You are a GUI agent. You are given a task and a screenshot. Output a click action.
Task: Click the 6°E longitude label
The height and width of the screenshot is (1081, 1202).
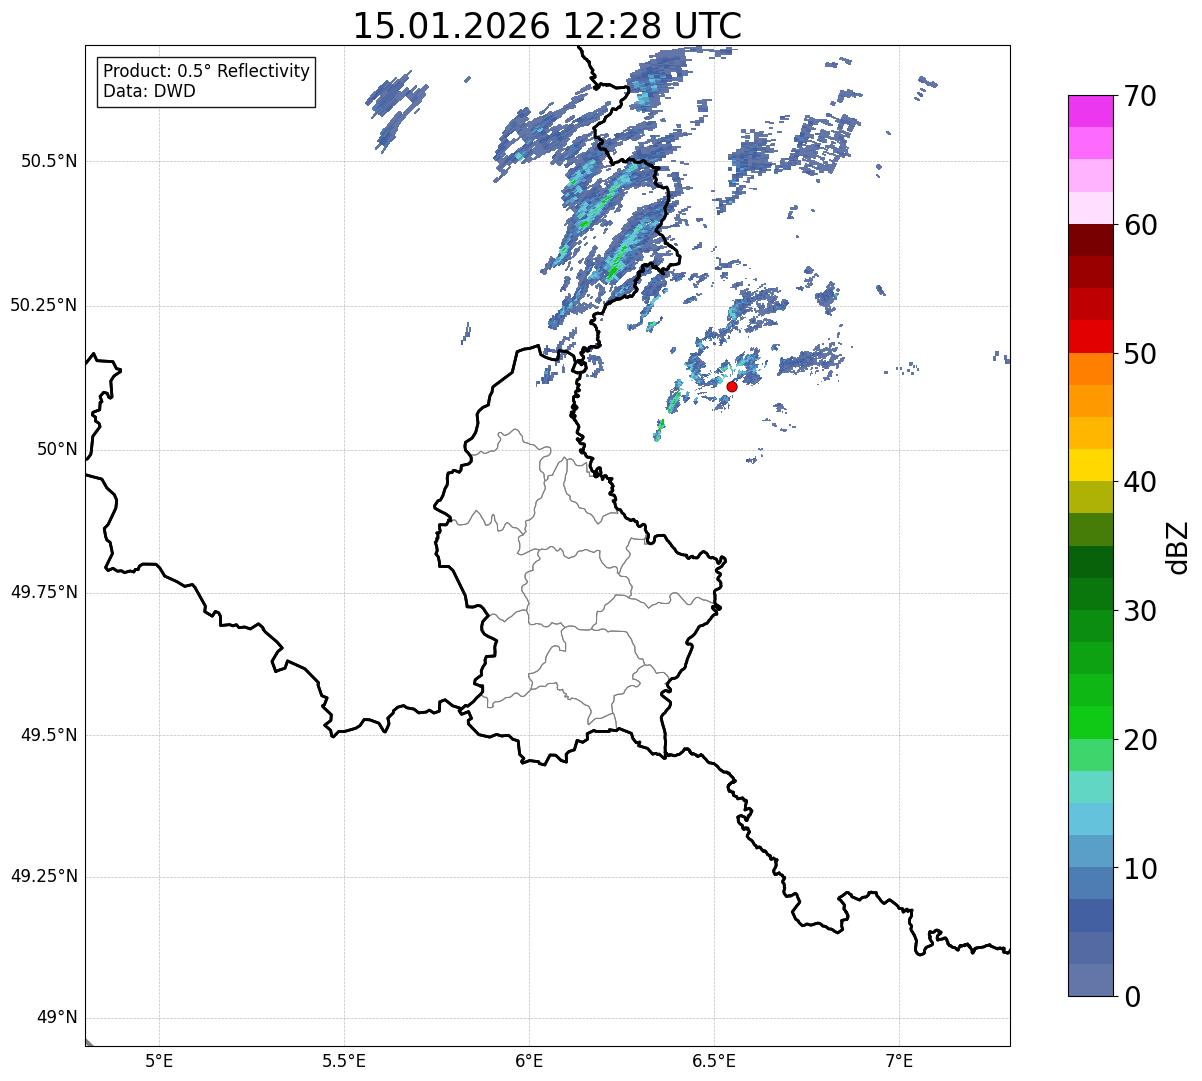point(529,1061)
